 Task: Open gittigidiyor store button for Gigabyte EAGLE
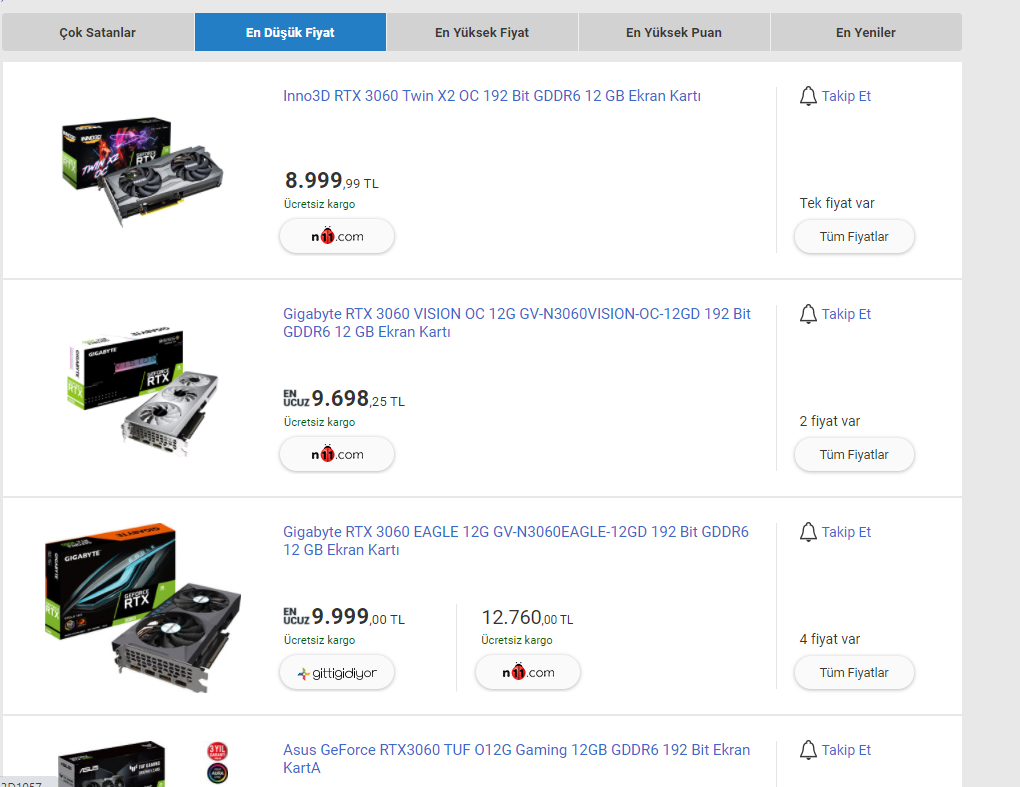337,673
